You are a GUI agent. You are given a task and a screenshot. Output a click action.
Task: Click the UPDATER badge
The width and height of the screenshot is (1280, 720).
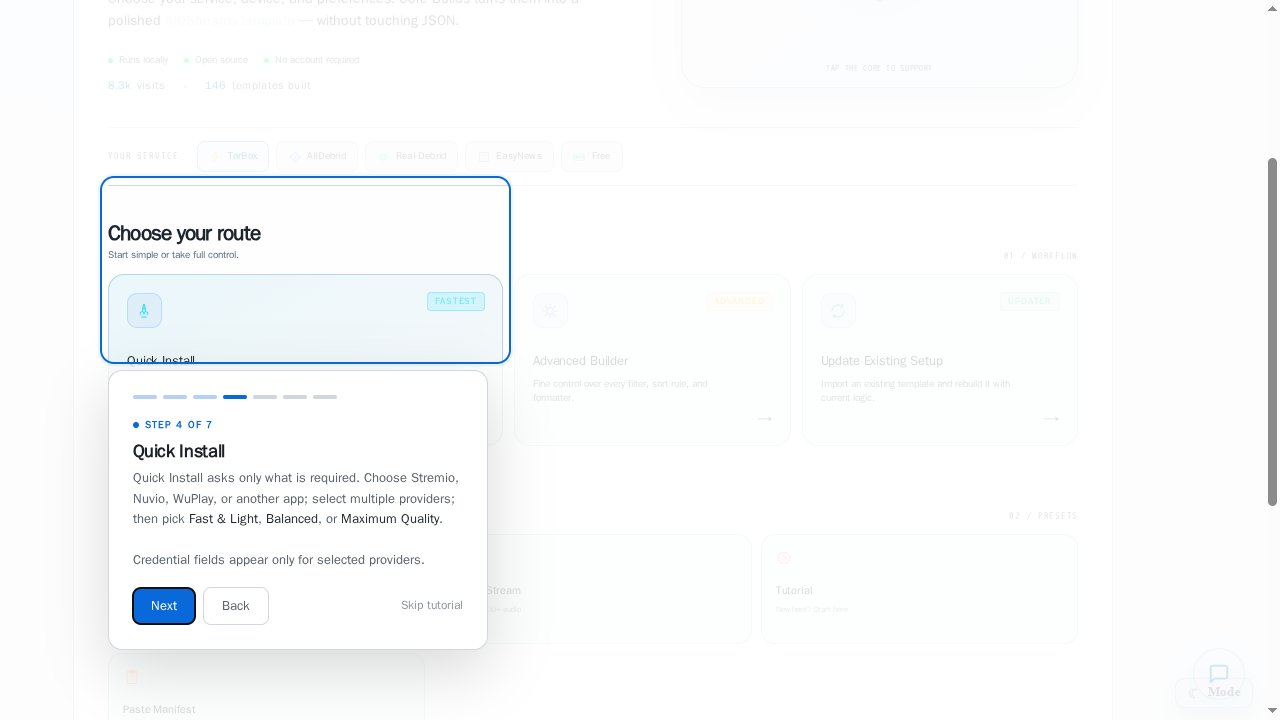pos(1030,301)
